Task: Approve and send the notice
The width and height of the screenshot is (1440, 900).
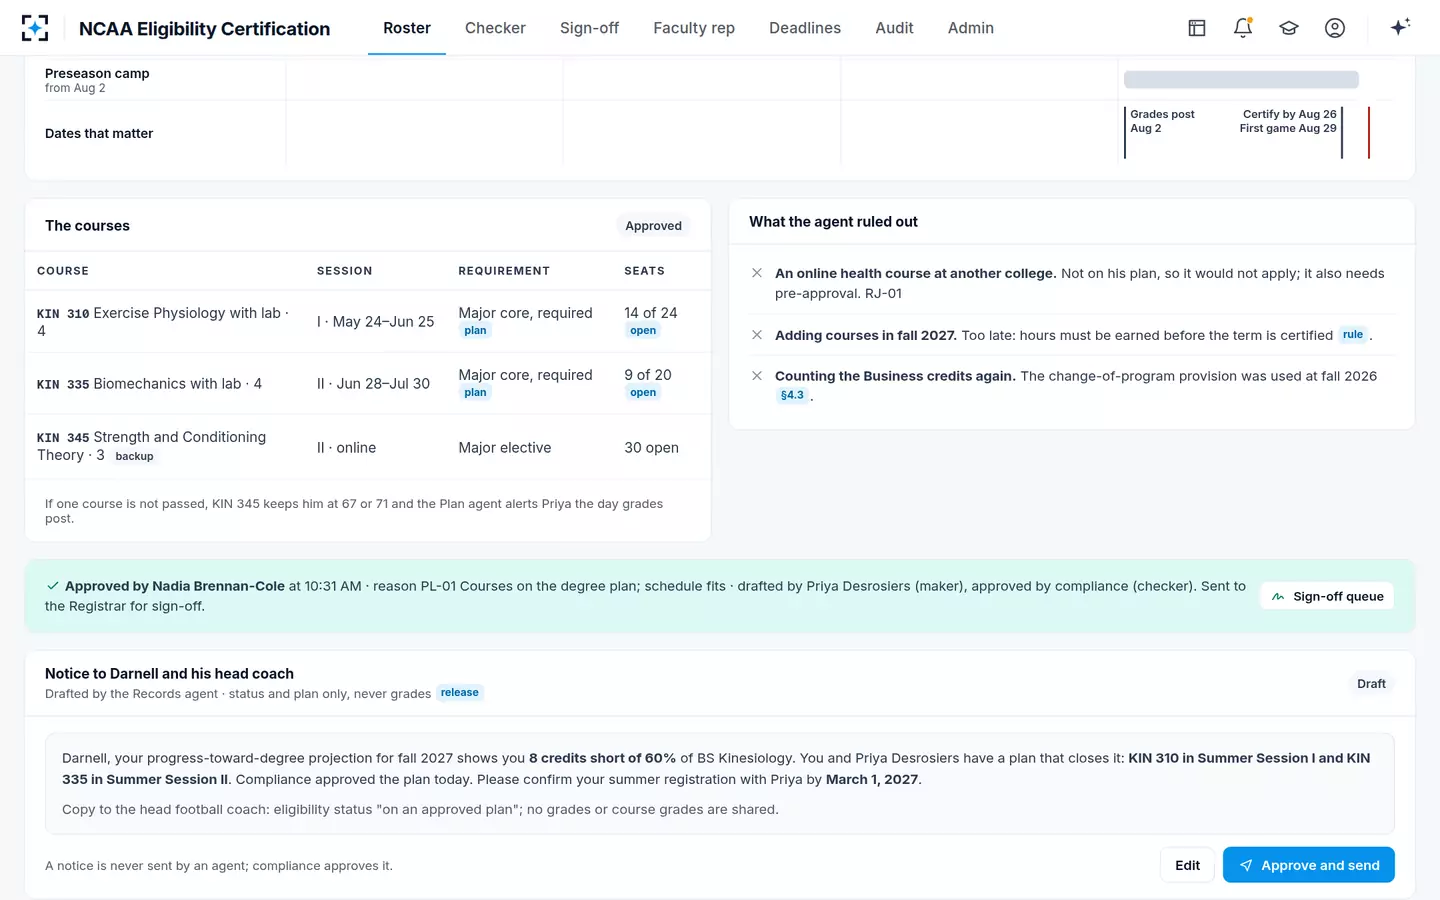Action: [x=1309, y=865]
